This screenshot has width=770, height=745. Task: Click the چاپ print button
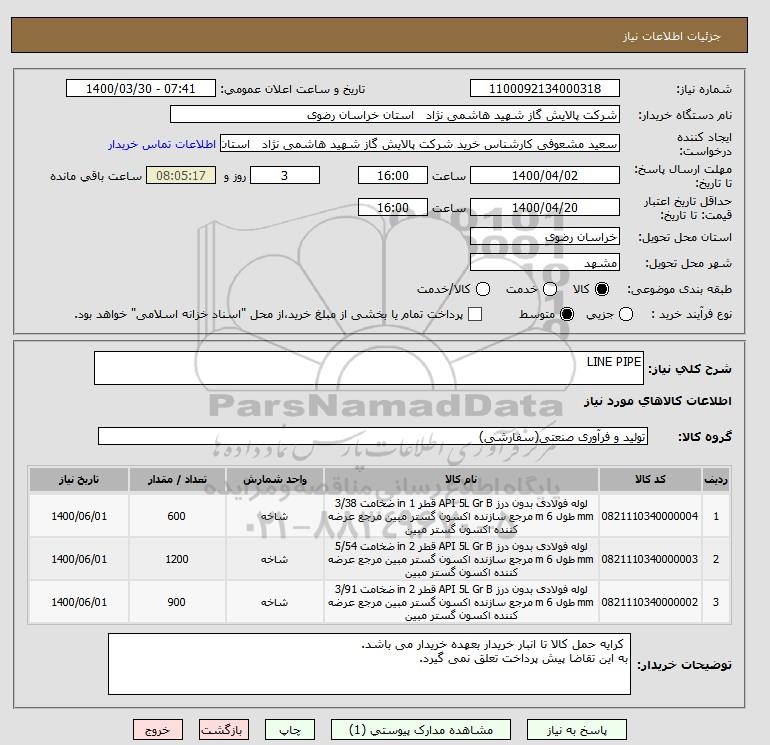click(x=290, y=730)
